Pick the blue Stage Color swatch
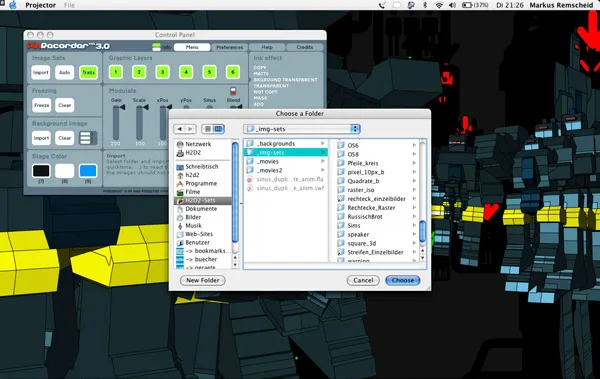Image resolution: width=600 pixels, height=379 pixels. (88, 171)
